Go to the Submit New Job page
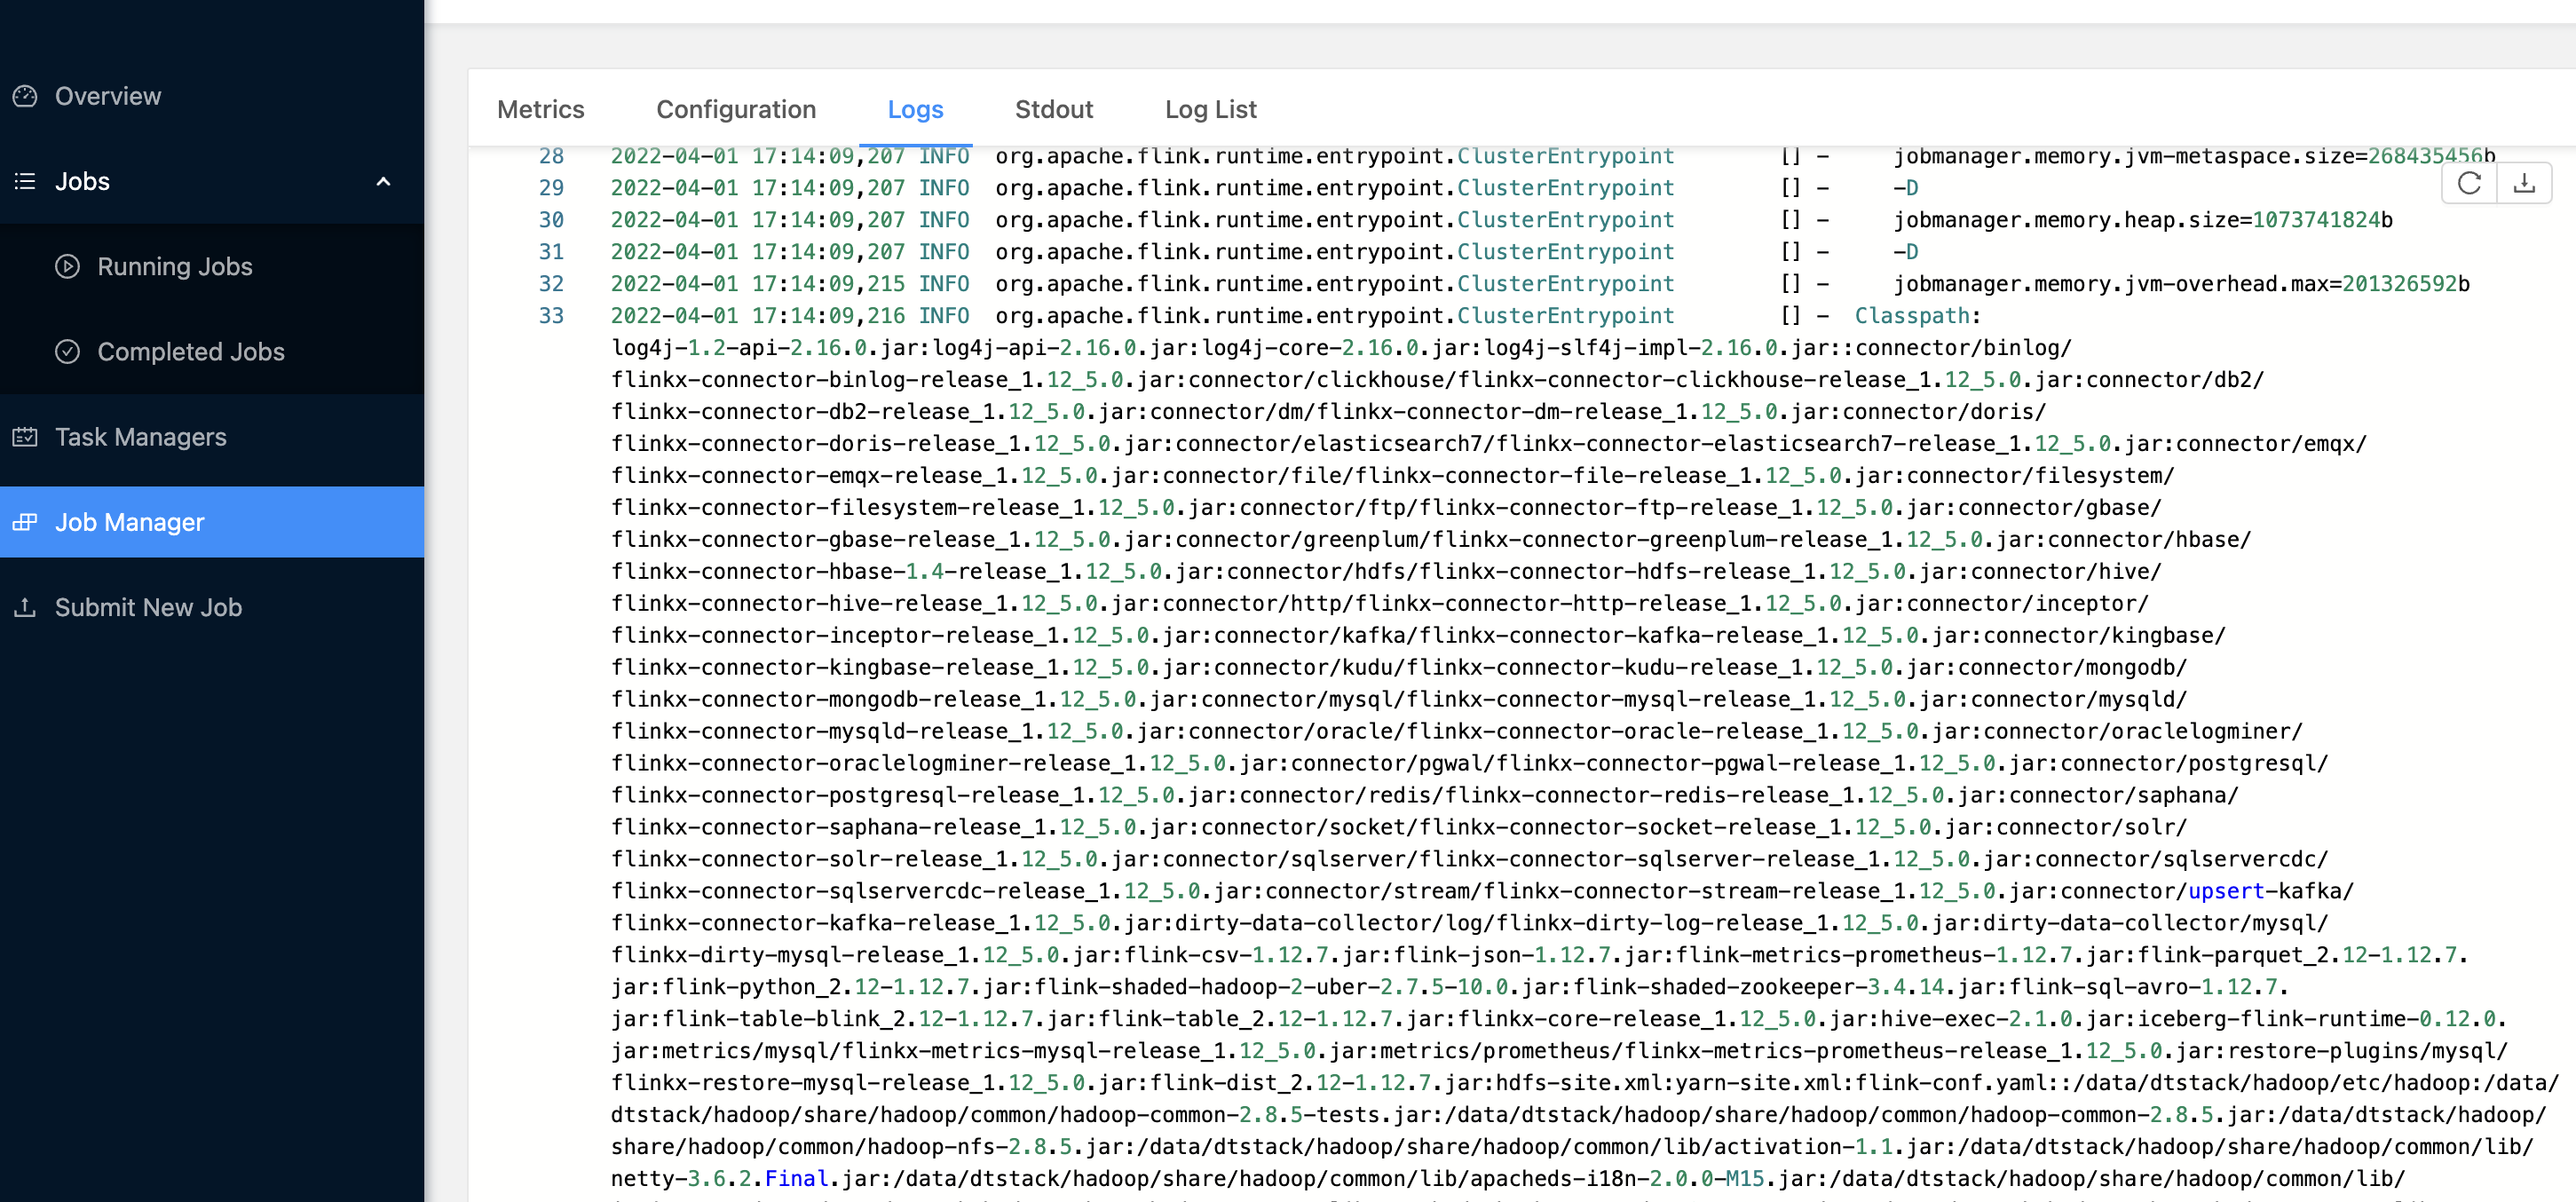The image size is (2576, 1202). (148, 607)
